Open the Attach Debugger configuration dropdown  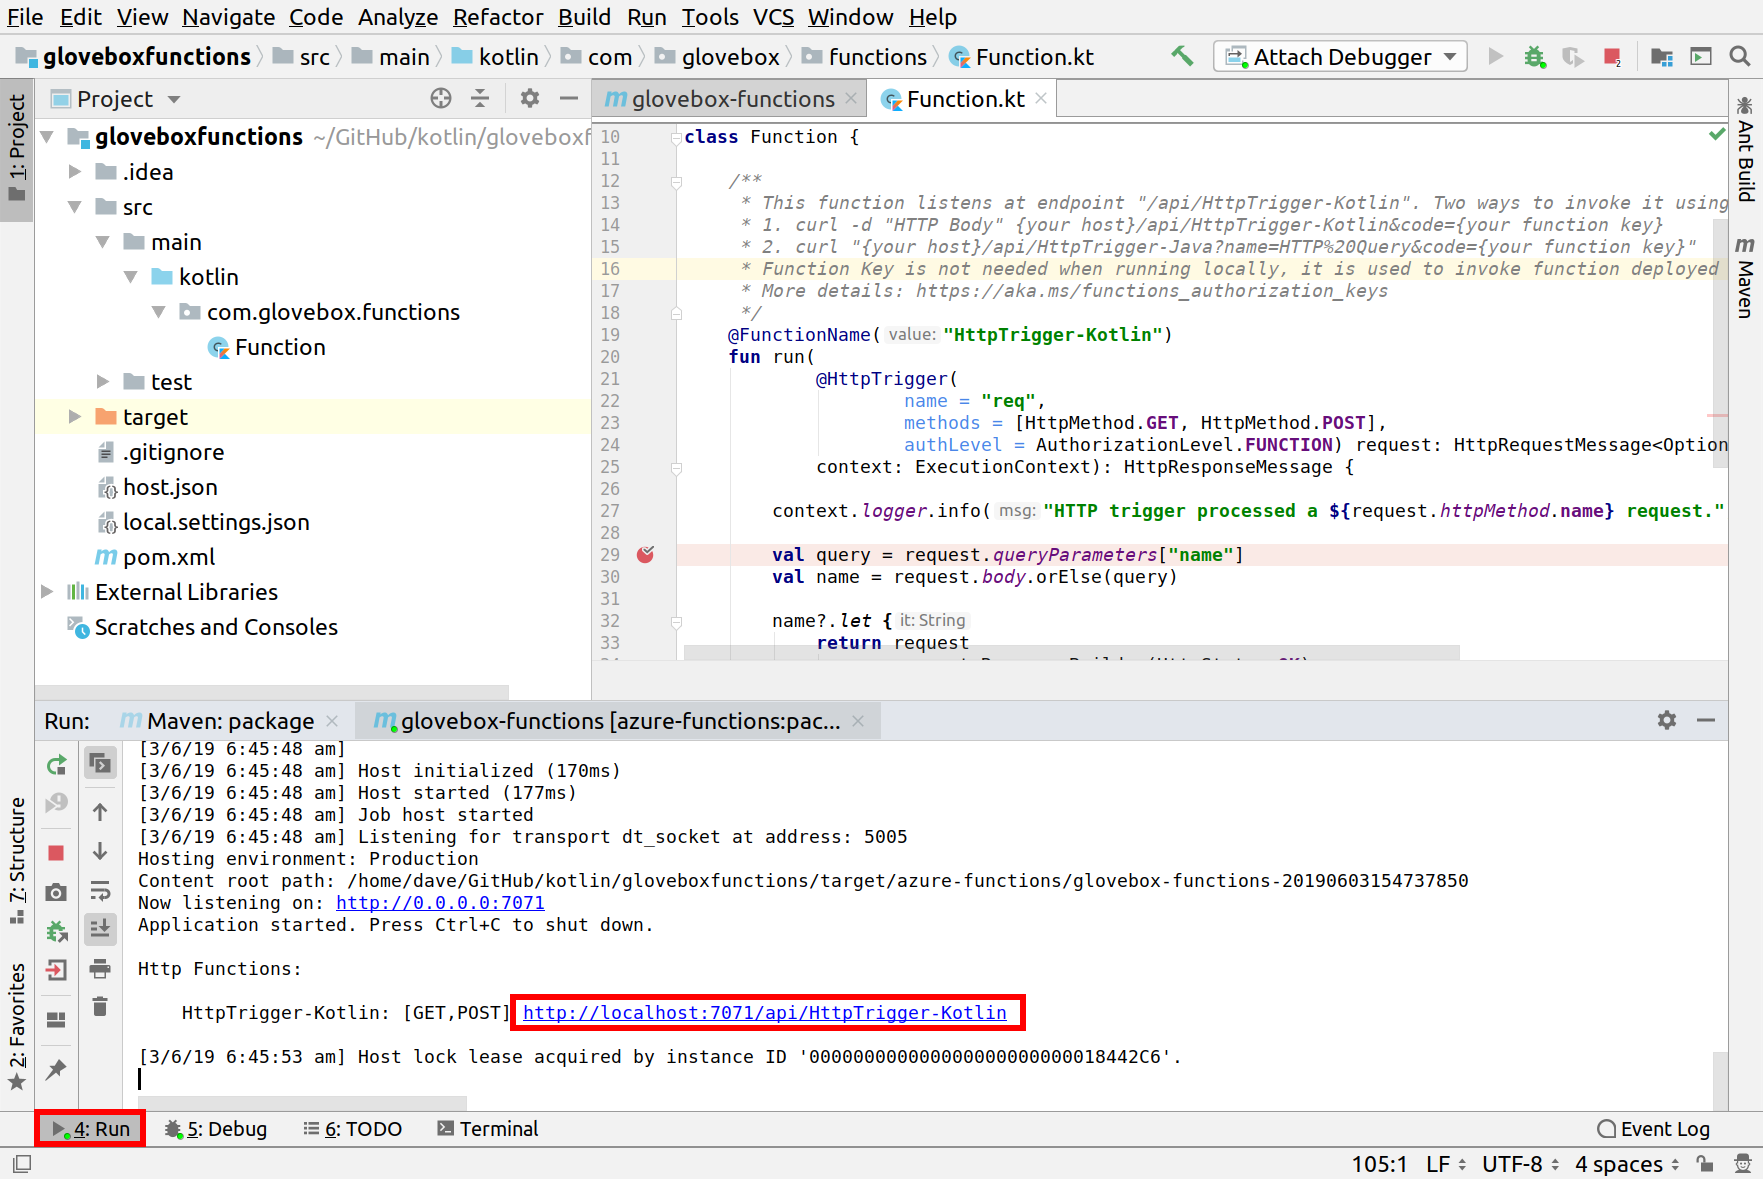click(x=1340, y=57)
